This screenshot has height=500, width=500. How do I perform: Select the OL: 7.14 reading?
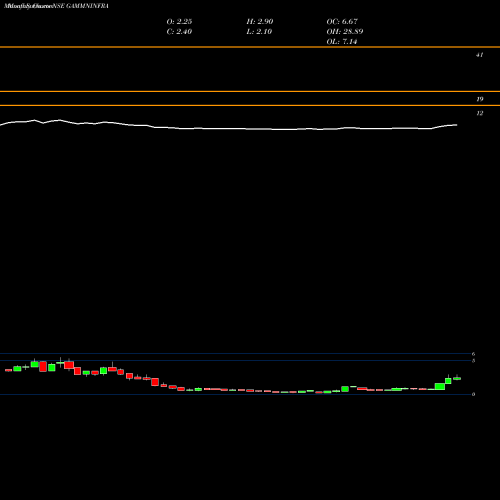(342, 41)
